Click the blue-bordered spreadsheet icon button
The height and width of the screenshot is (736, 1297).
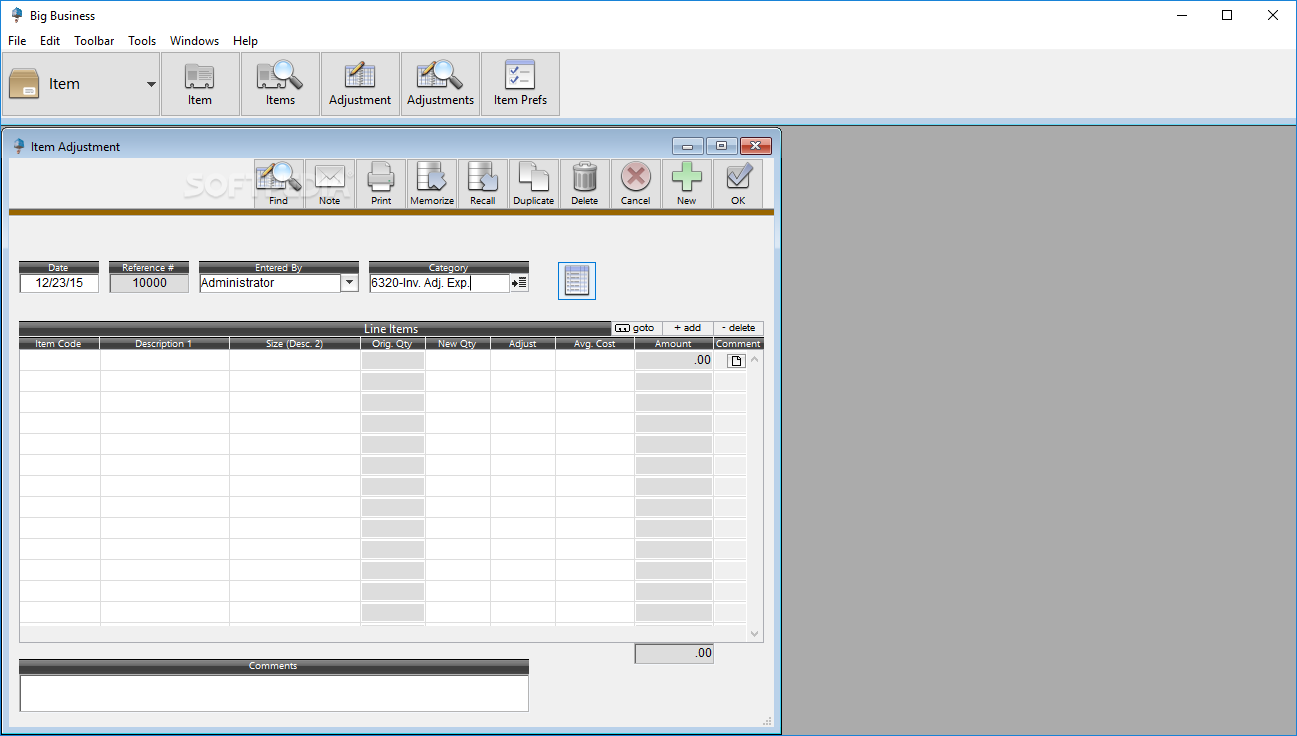pos(577,281)
